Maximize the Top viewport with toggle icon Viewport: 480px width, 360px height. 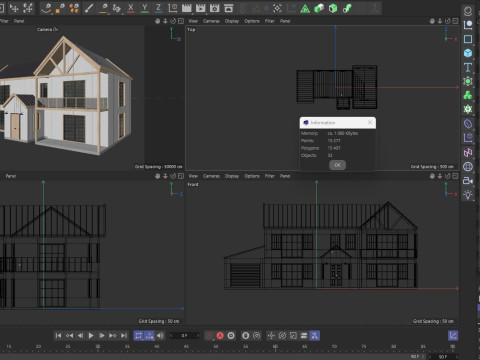point(455,21)
